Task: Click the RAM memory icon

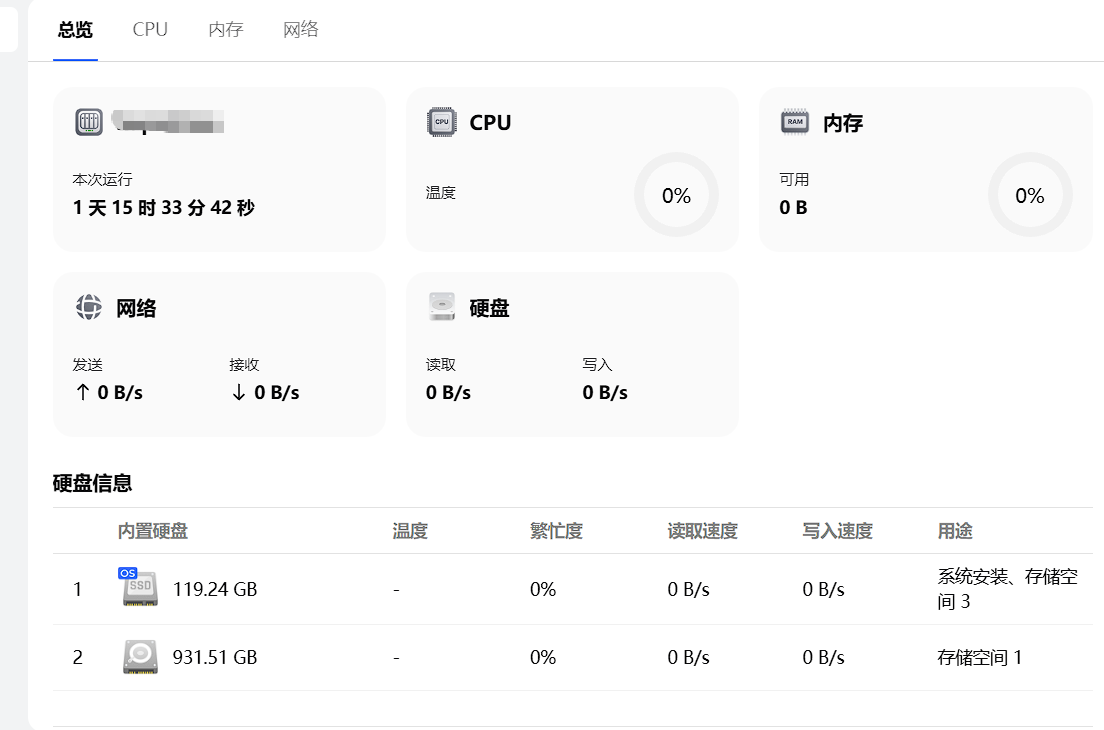Action: [x=795, y=122]
